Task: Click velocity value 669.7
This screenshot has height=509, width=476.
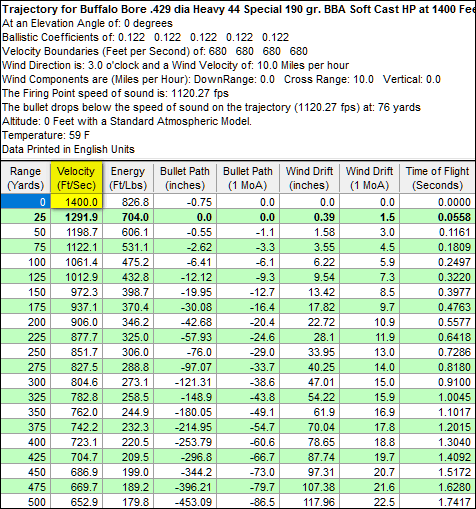Action: (76, 487)
